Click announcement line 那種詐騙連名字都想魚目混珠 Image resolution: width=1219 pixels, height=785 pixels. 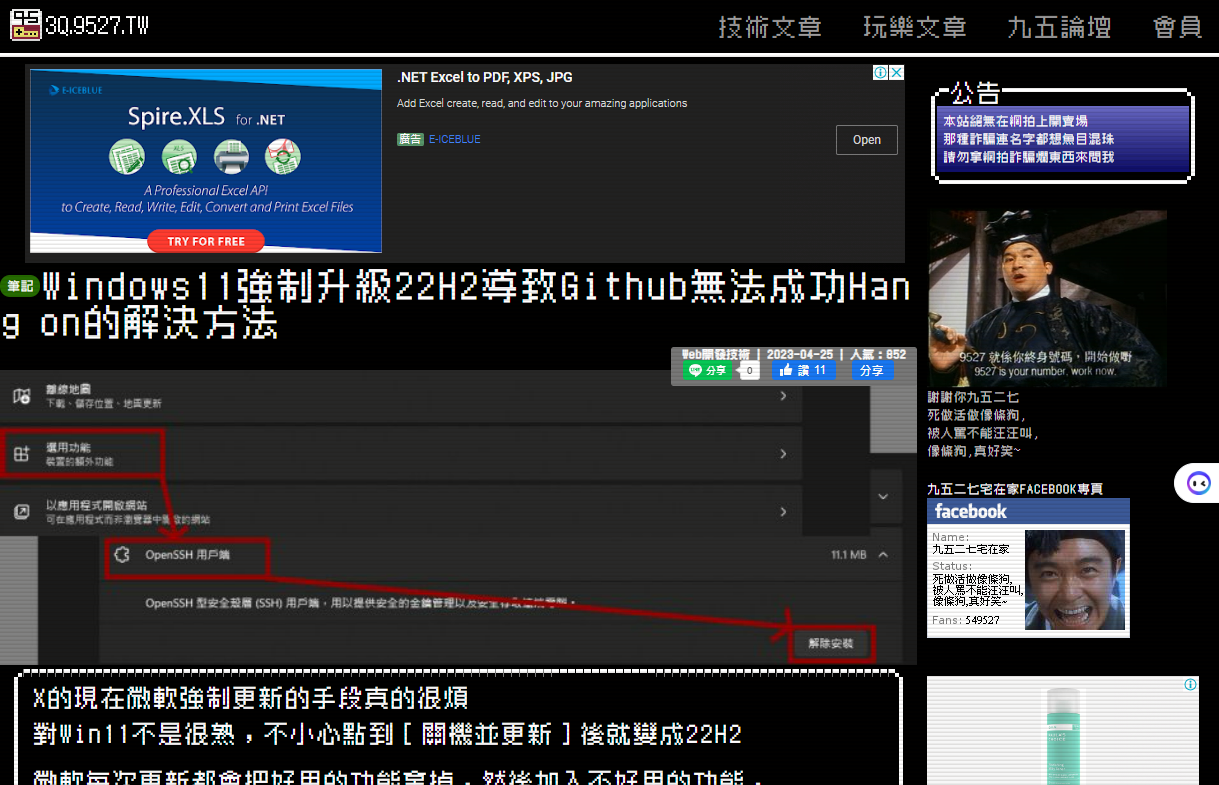1029,139
